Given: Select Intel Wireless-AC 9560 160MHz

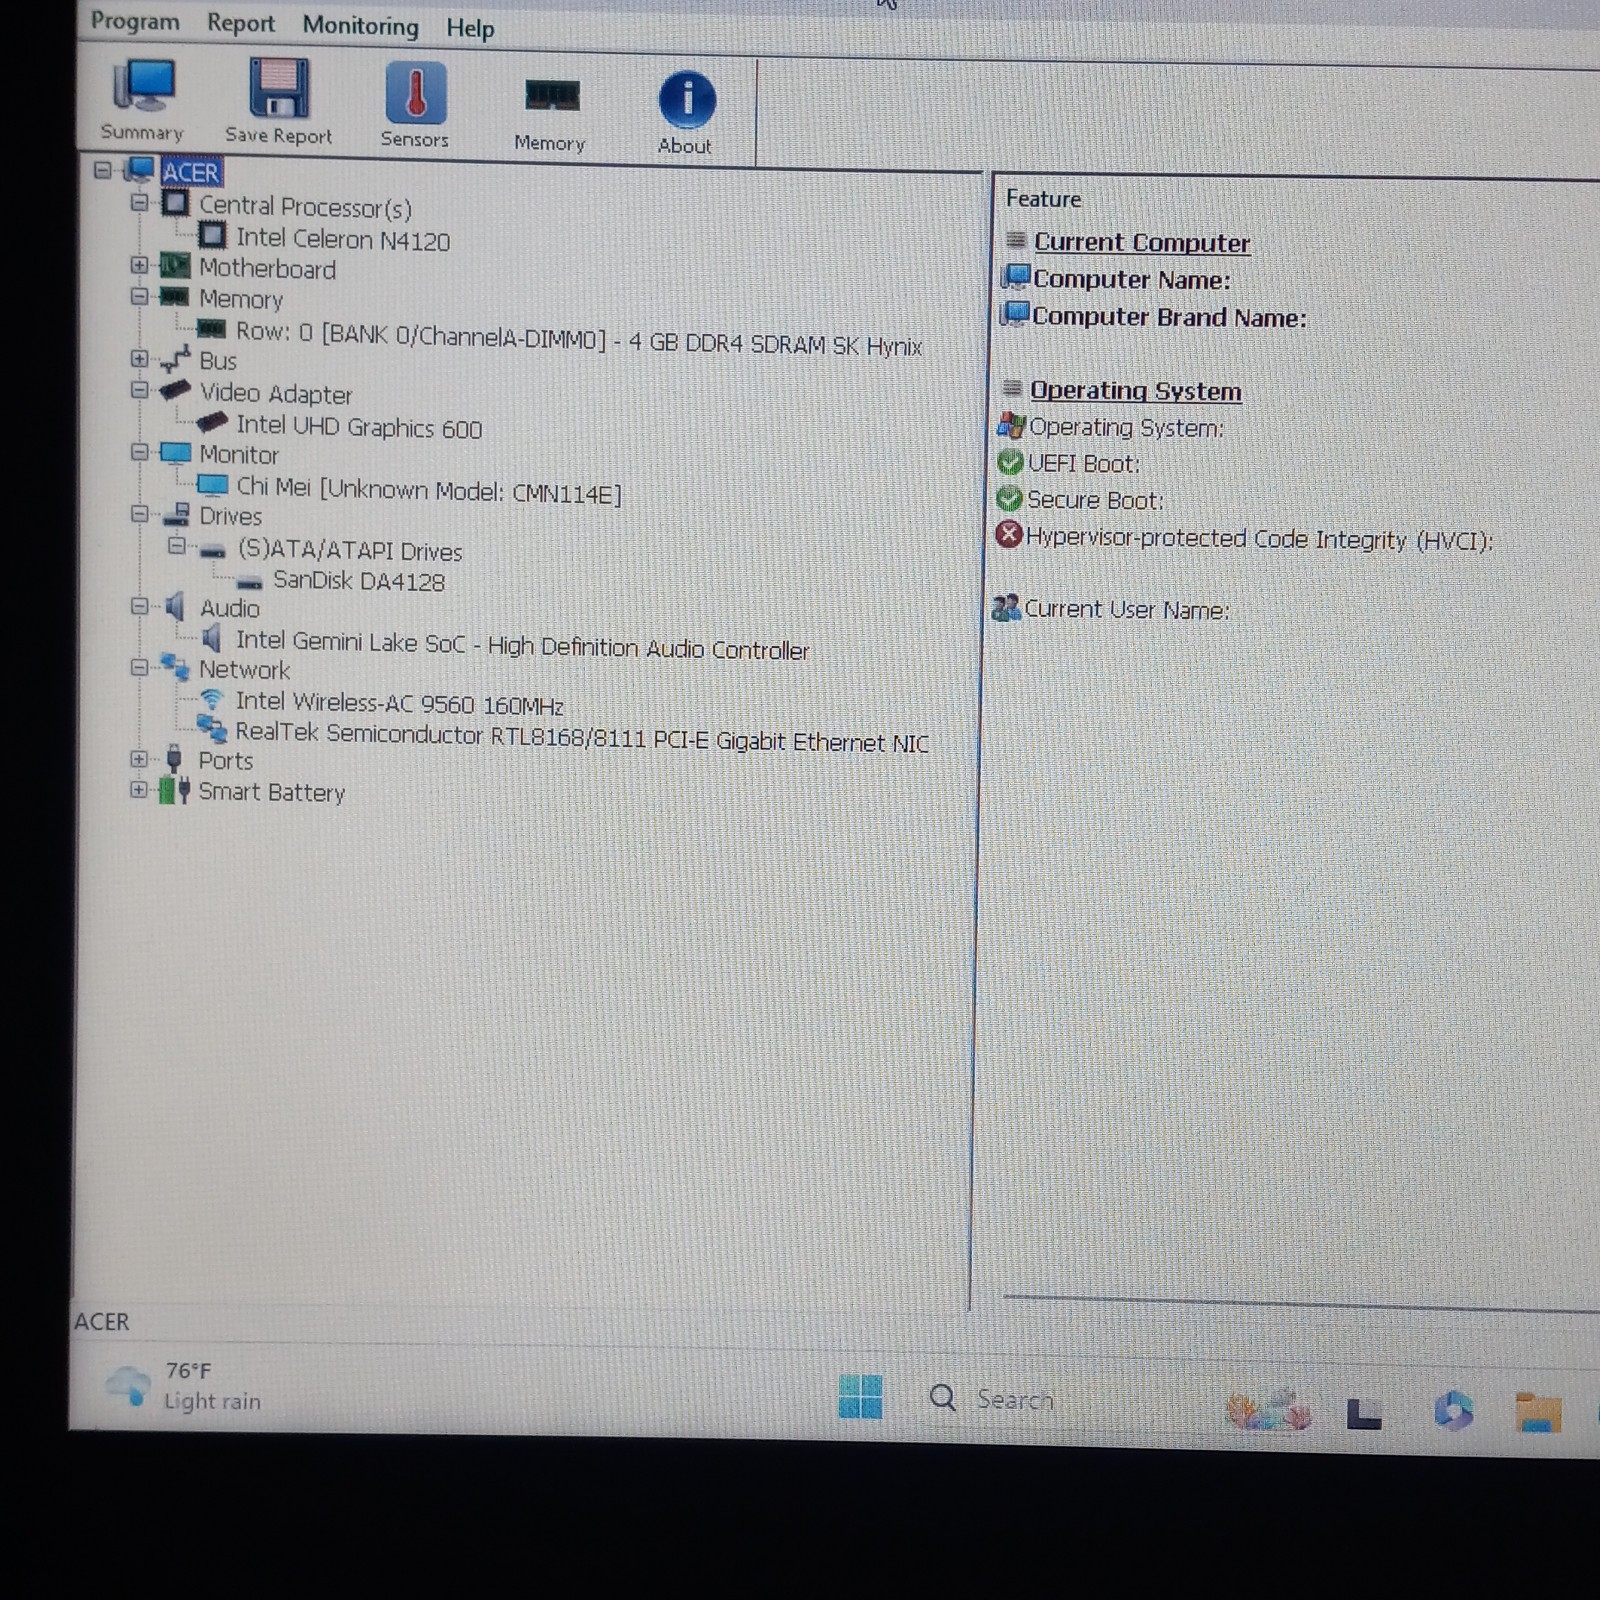Looking at the screenshot, I should click(400, 704).
